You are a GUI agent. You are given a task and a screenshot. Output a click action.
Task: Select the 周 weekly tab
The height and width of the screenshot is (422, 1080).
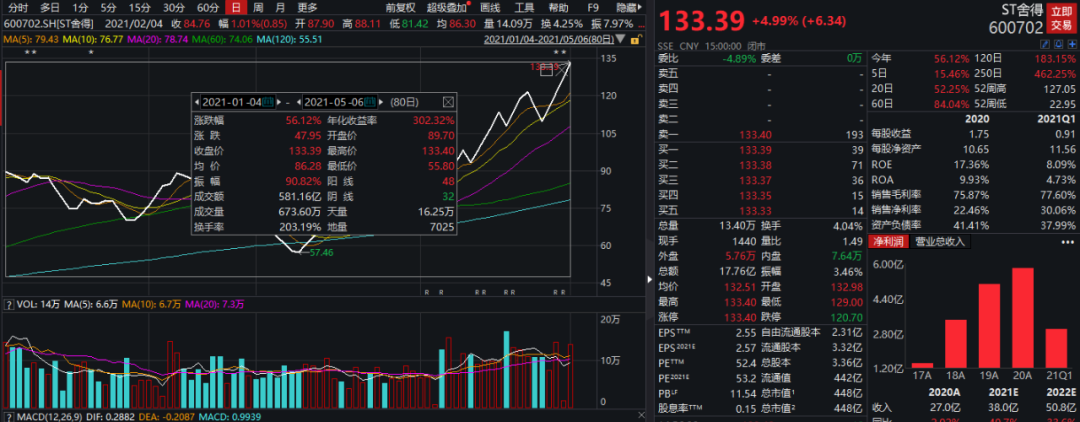pyautogui.click(x=258, y=8)
